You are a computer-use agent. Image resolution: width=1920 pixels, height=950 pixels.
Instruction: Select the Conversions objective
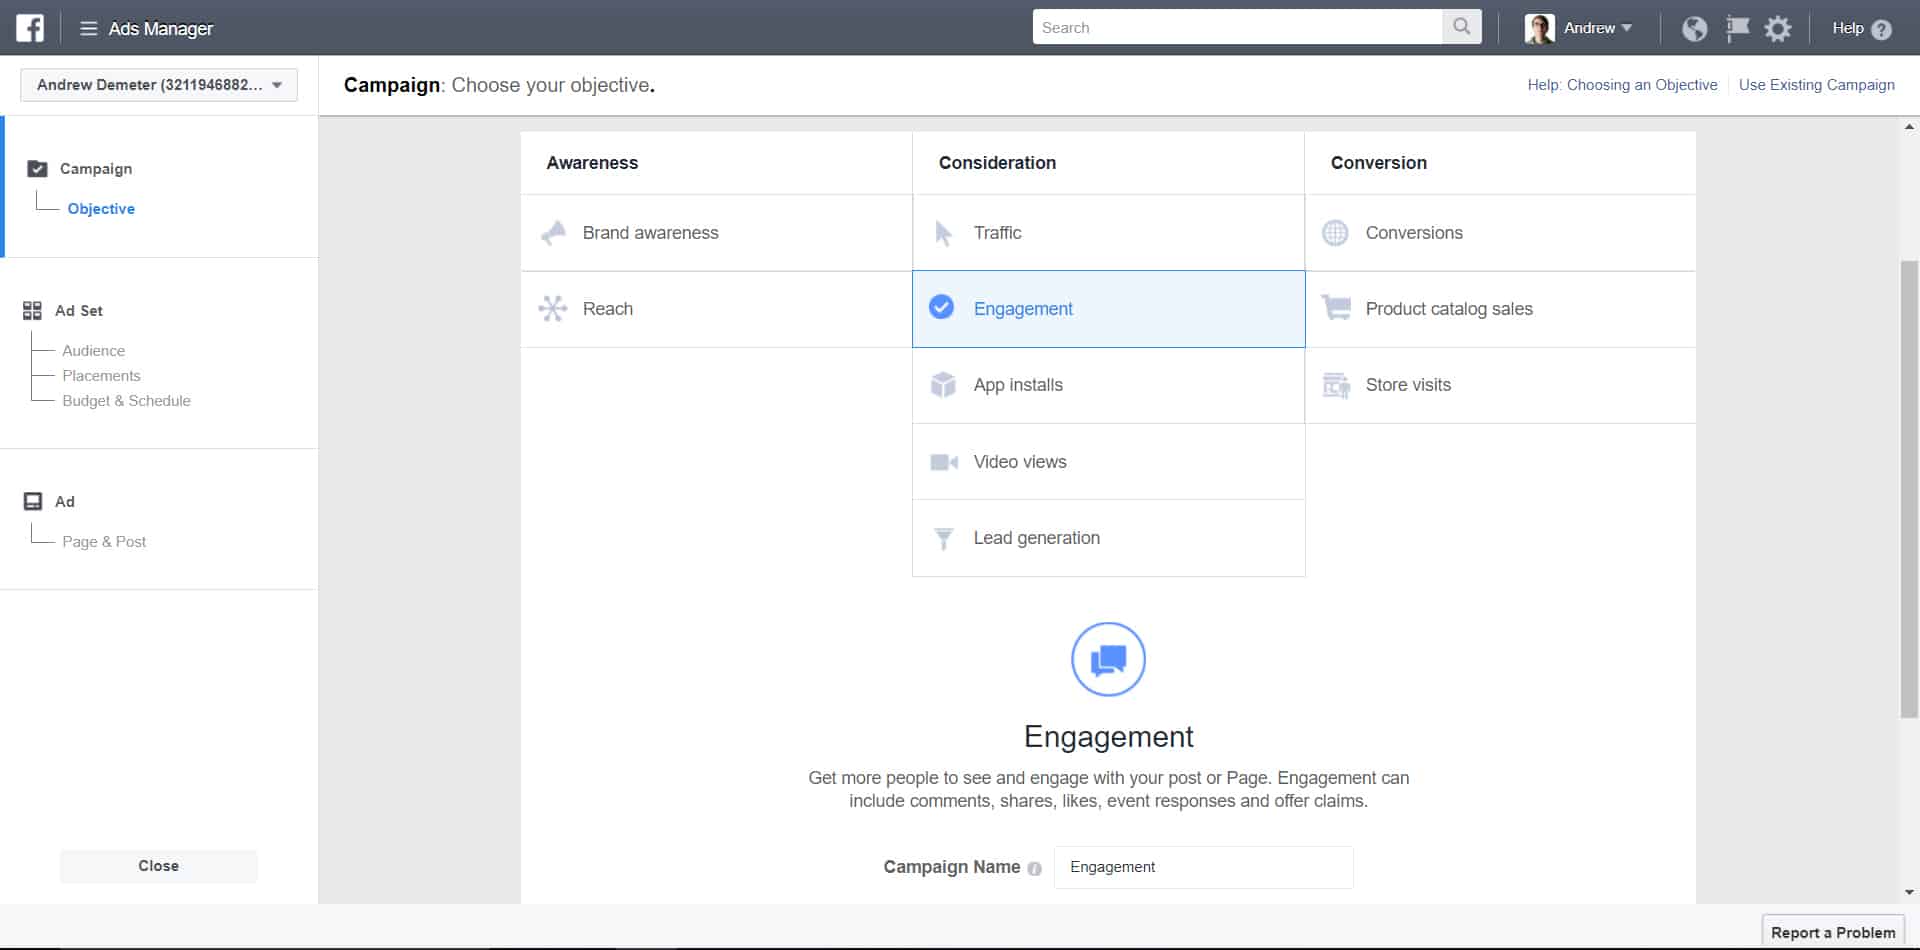[x=1500, y=233]
